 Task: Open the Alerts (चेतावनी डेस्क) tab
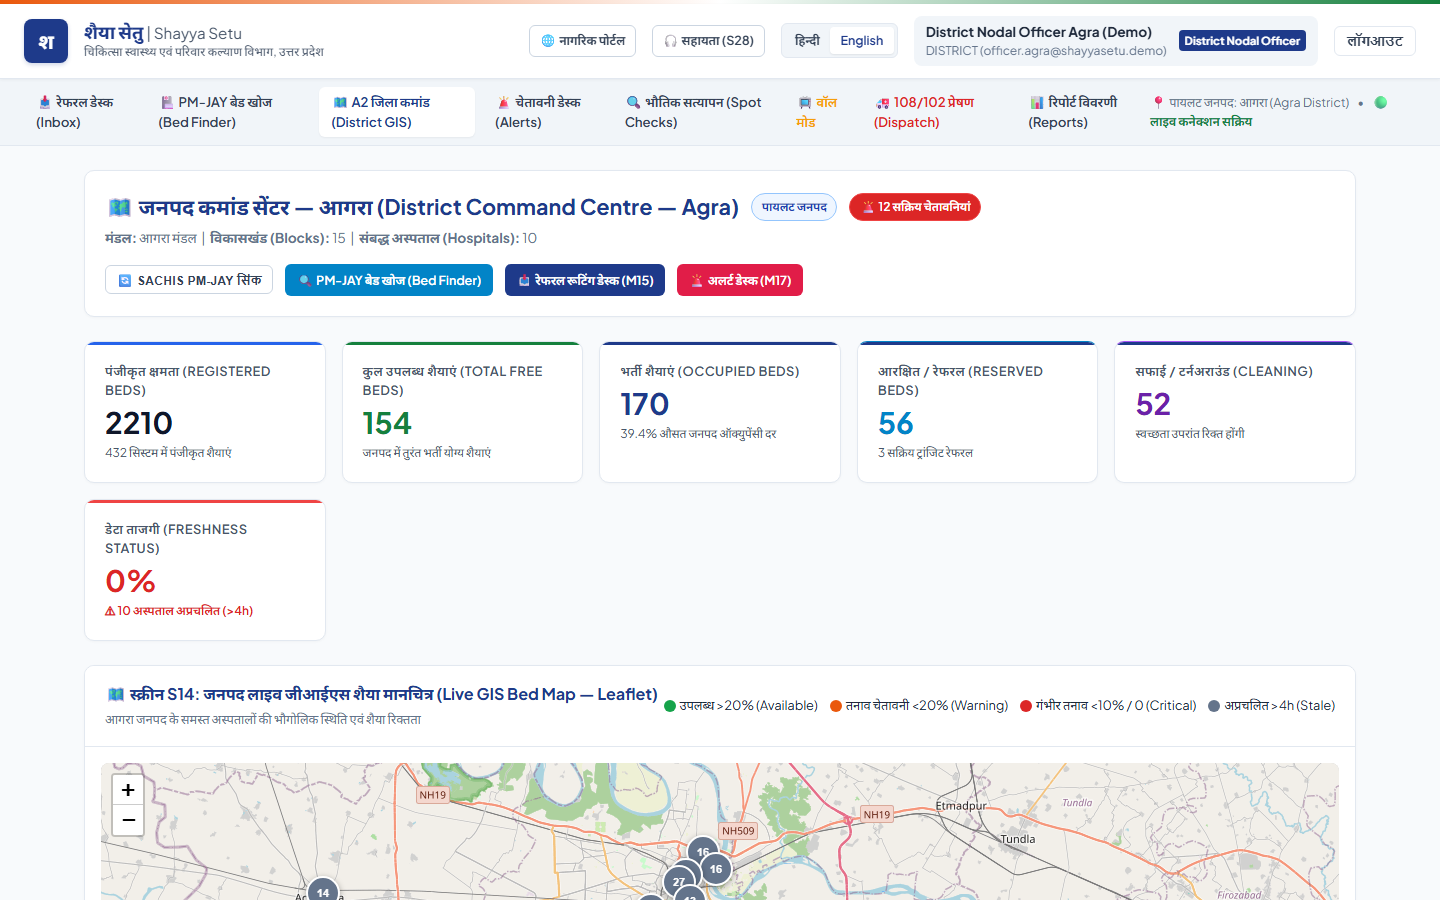pos(538,112)
